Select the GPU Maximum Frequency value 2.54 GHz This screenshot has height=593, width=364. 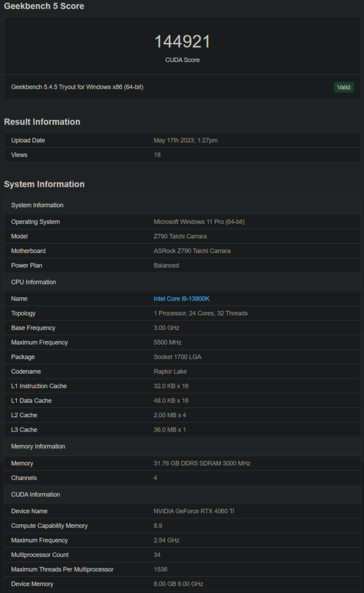coord(166,540)
